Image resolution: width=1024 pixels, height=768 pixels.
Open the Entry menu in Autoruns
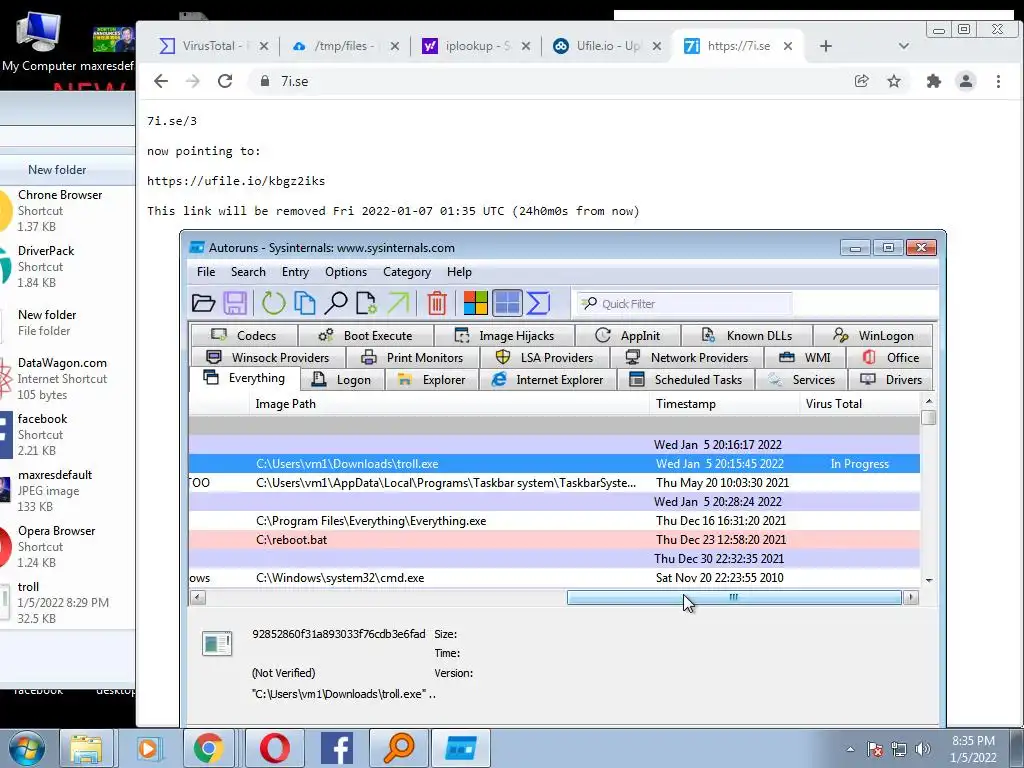coord(295,272)
